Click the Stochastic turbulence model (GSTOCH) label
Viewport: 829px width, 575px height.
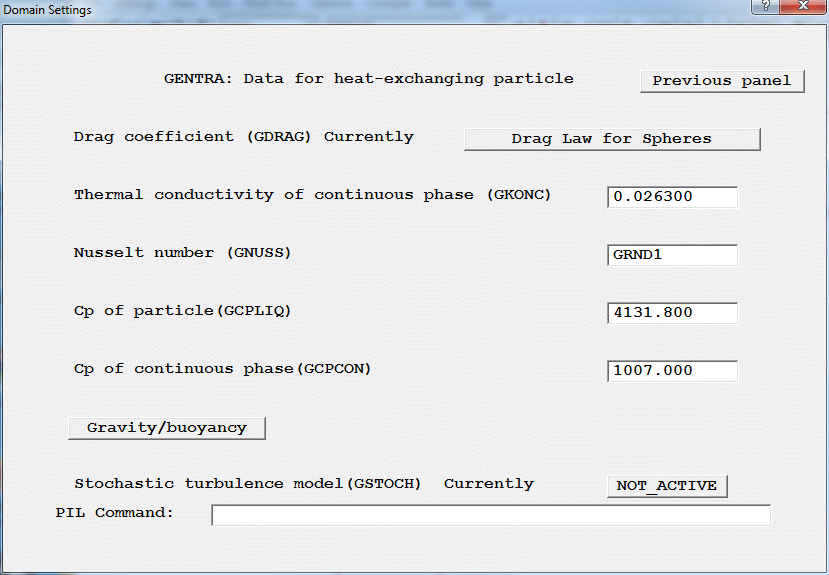pyautogui.click(x=247, y=483)
